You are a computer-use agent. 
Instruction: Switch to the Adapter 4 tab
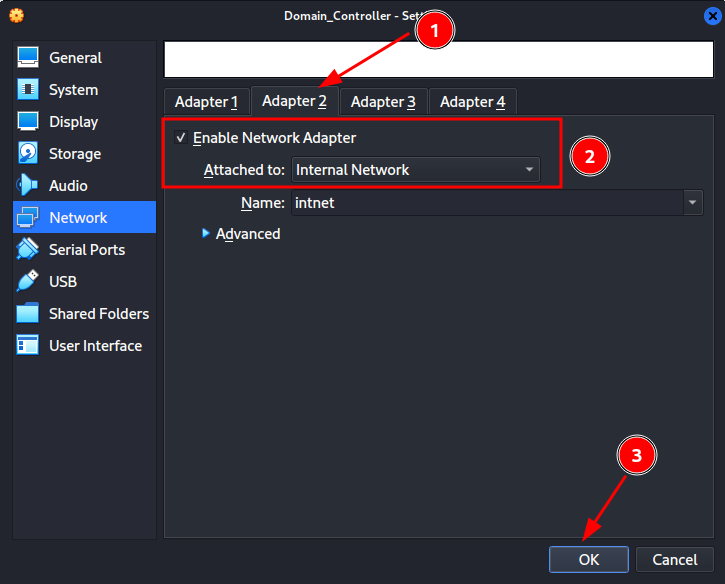[x=473, y=102]
